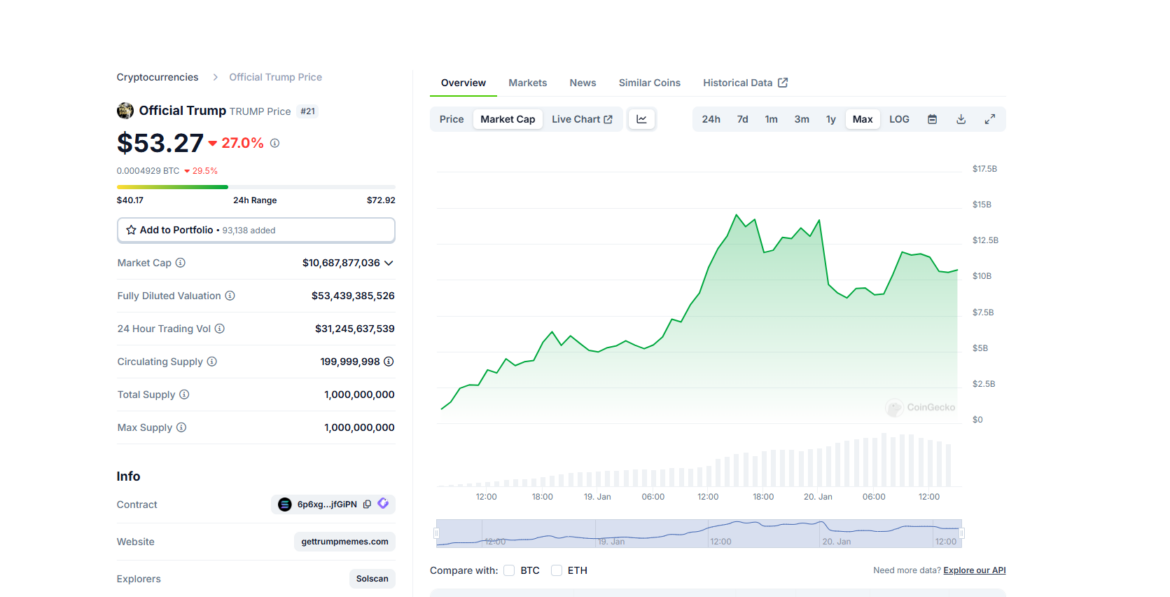Screen dimensions: 1170x597
Task: Toggle LOG scale on the chart
Action: click(899, 119)
